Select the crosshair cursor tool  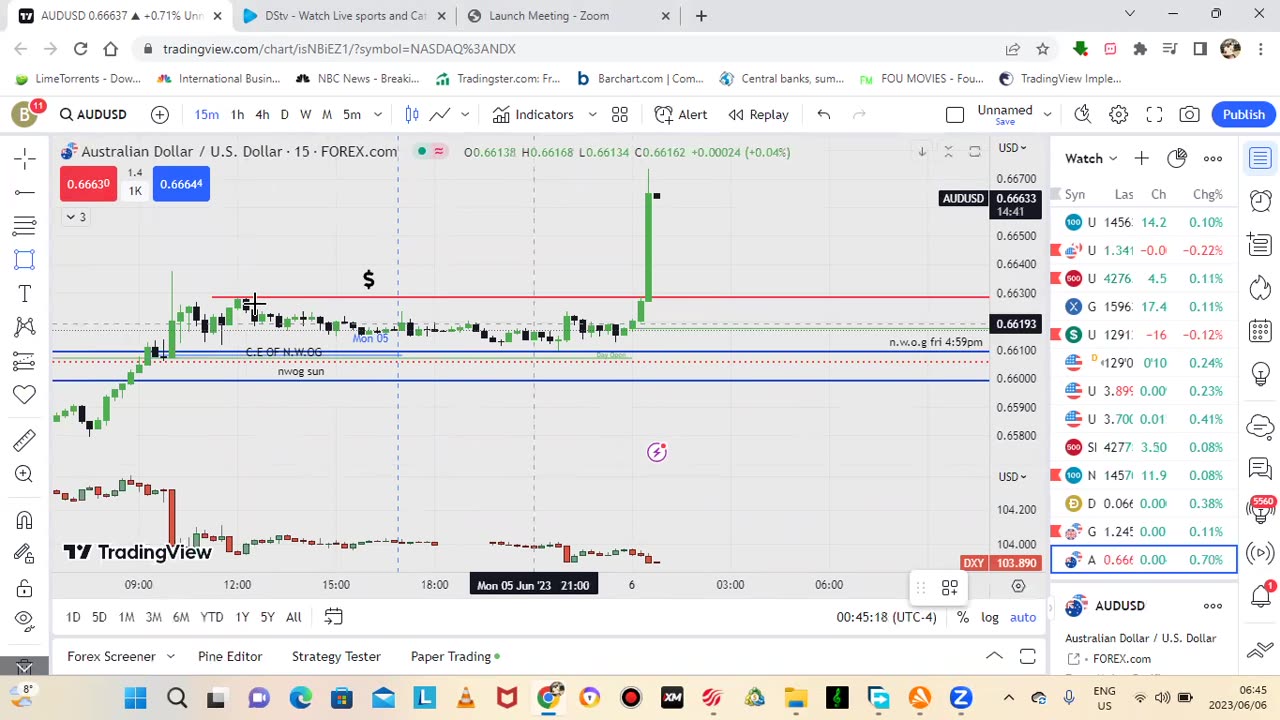[x=25, y=158]
